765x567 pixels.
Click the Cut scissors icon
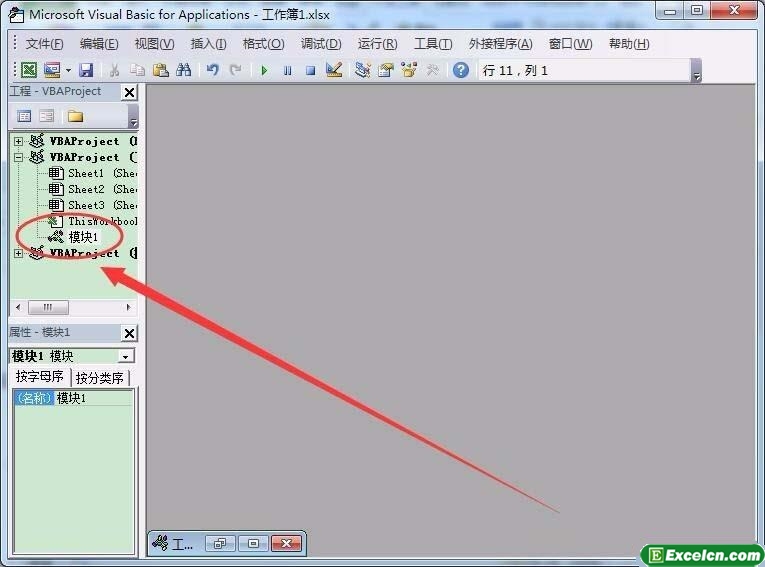pyautogui.click(x=114, y=70)
